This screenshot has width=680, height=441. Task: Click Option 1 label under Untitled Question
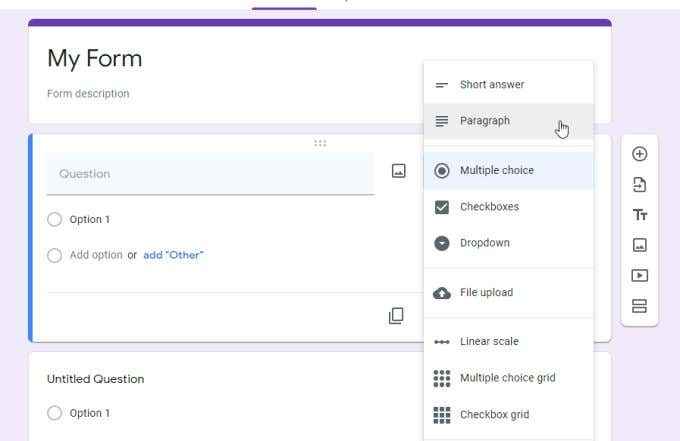(90, 413)
